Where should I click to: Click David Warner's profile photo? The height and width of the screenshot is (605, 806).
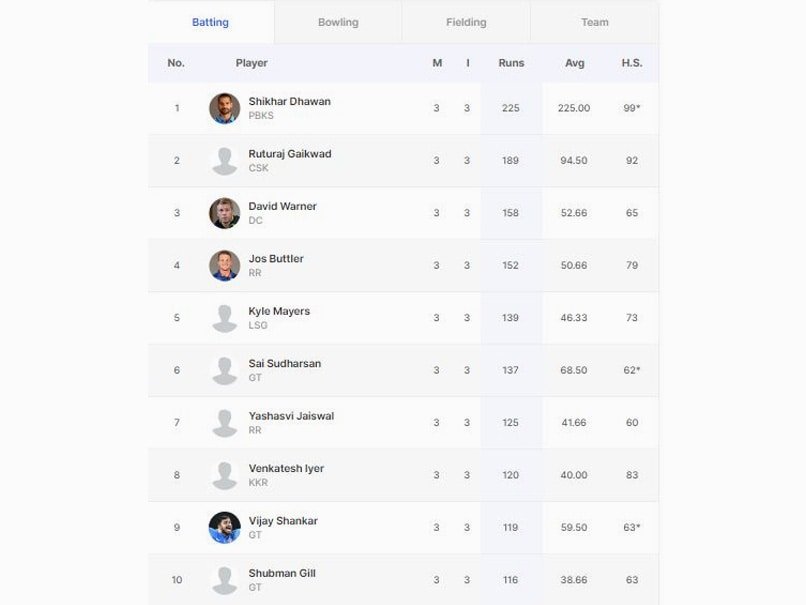pyautogui.click(x=224, y=213)
